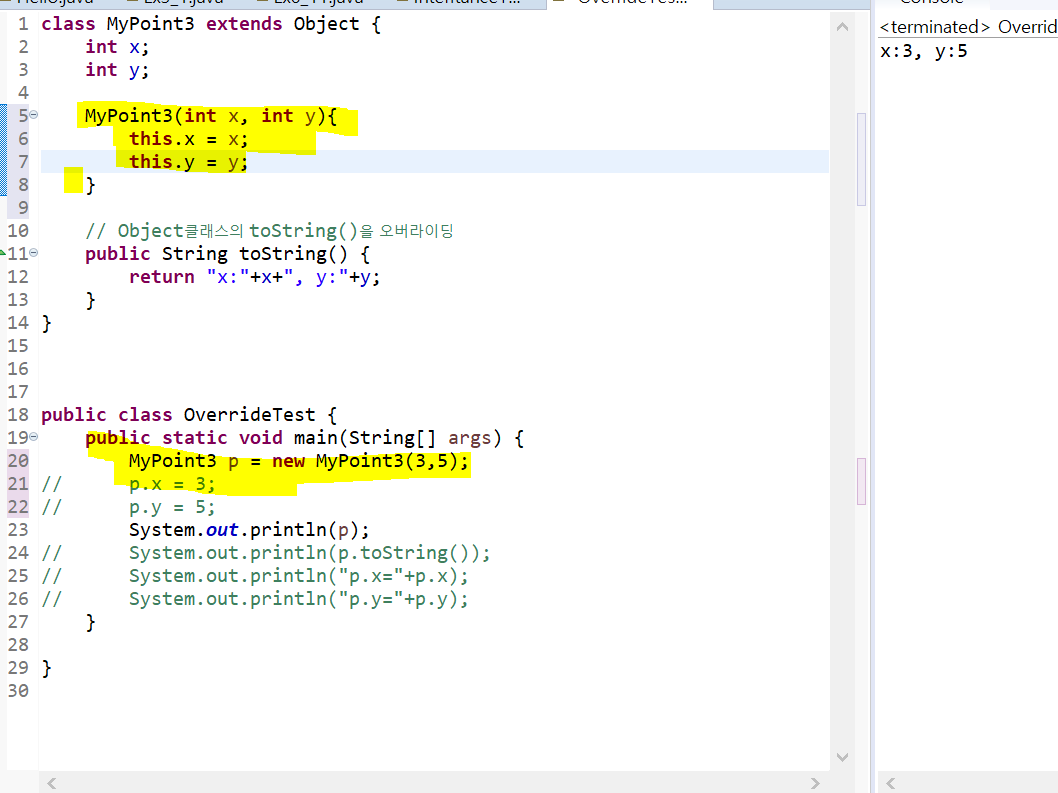This screenshot has height=793, width=1058.
Task: Click the "this.y = y;" statement
Action: [x=188, y=162]
